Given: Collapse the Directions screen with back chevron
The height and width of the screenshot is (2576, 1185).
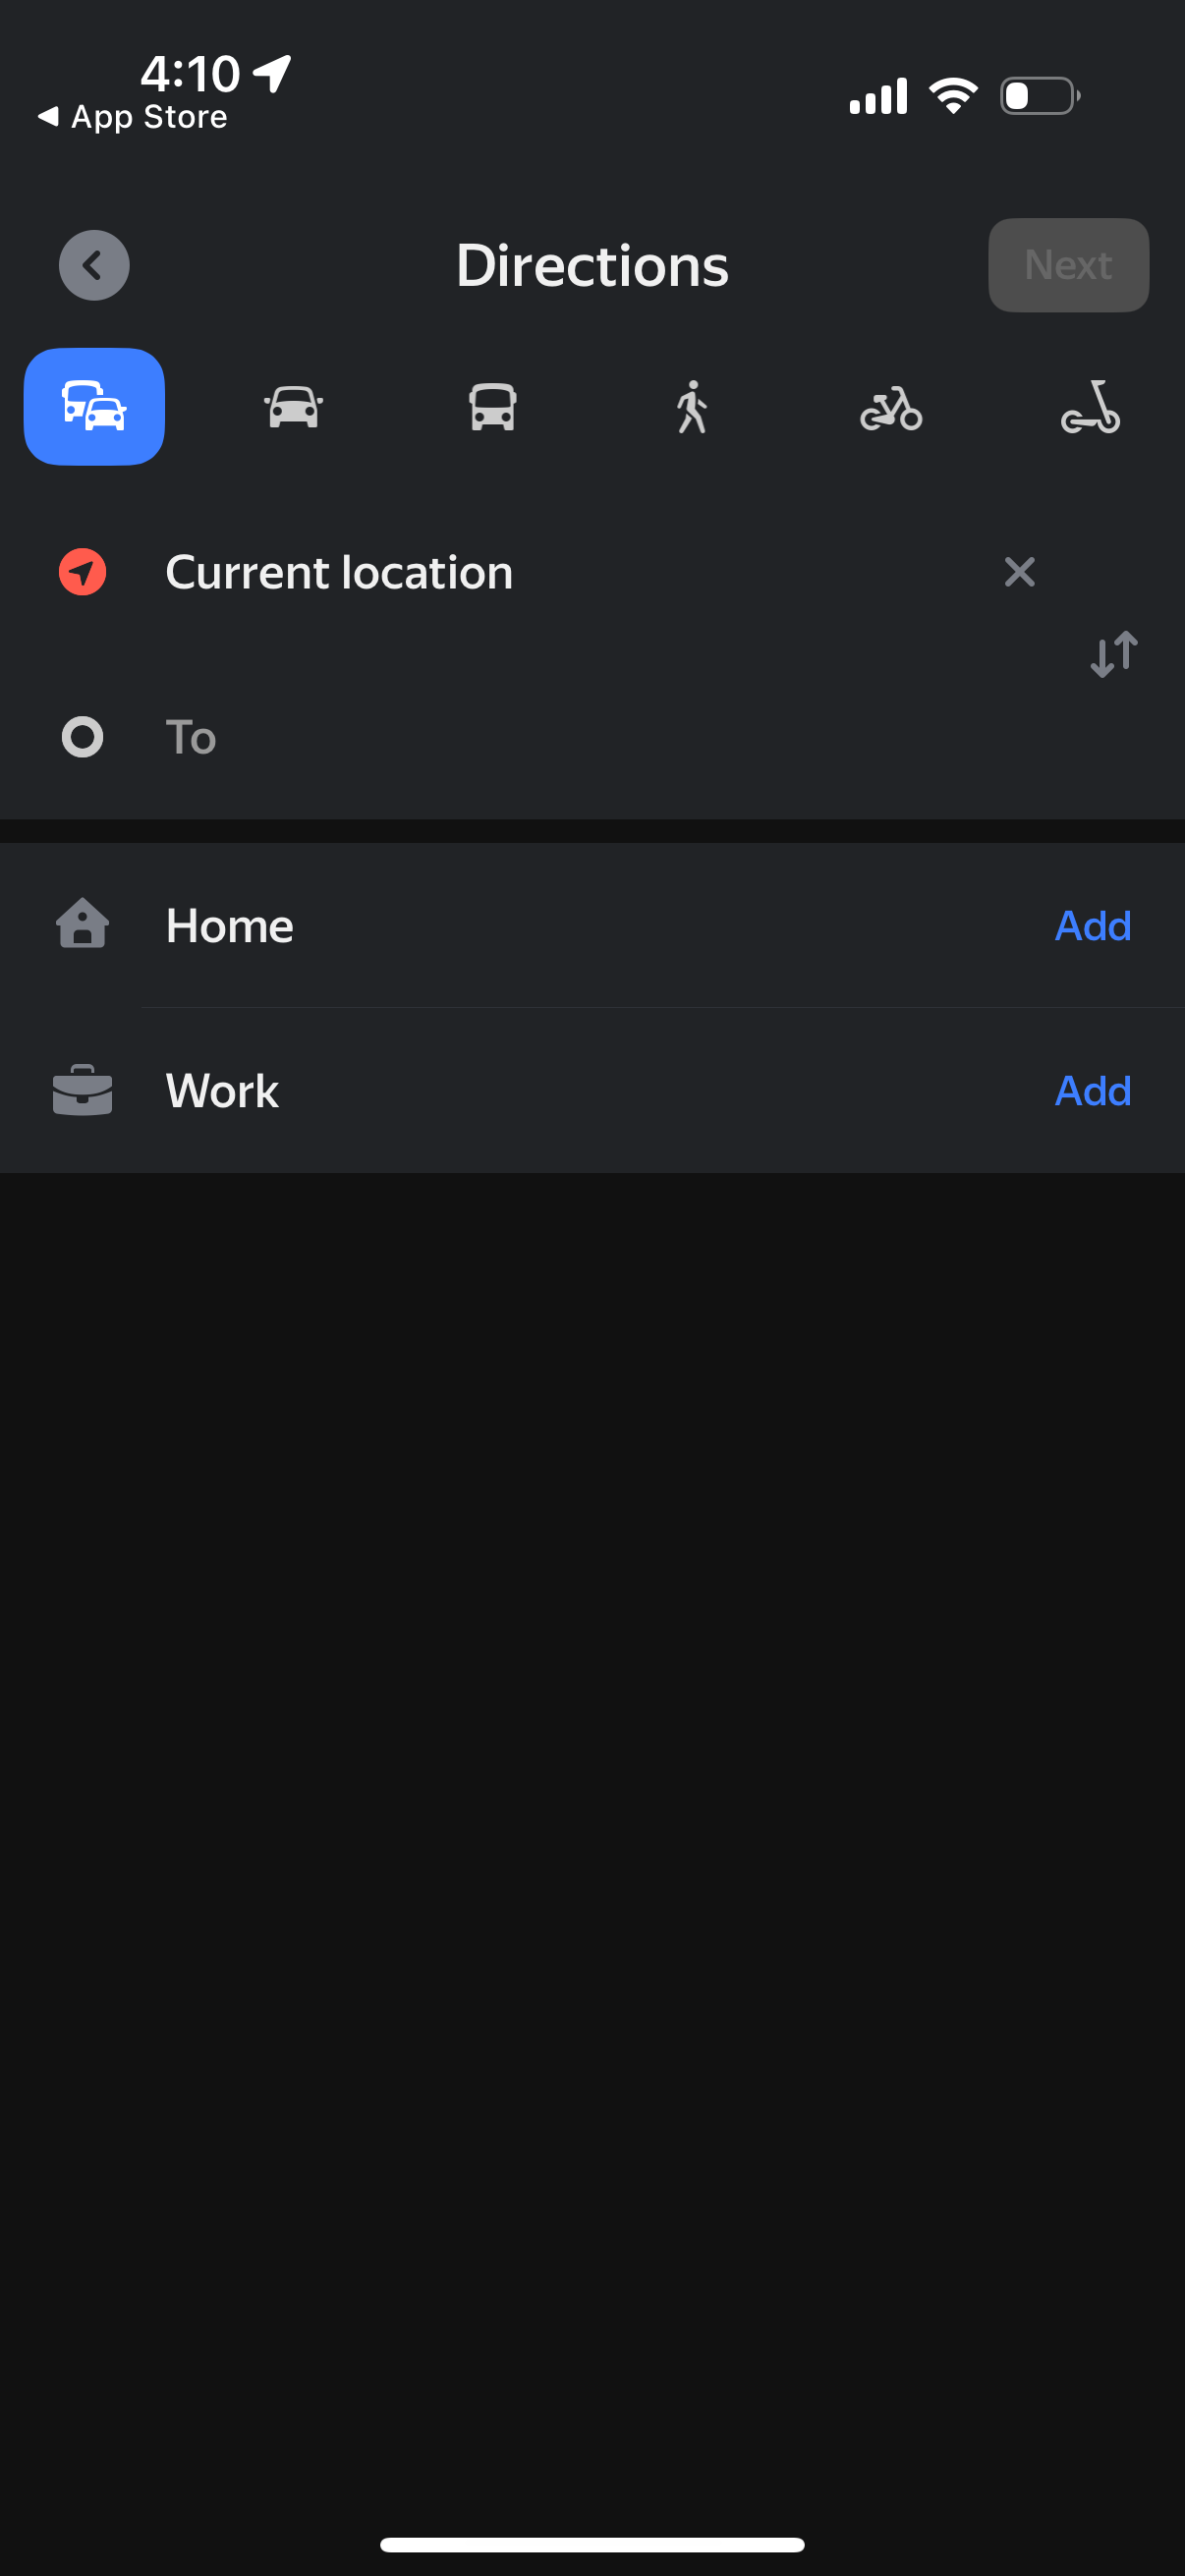Looking at the screenshot, I should pyautogui.click(x=93, y=265).
